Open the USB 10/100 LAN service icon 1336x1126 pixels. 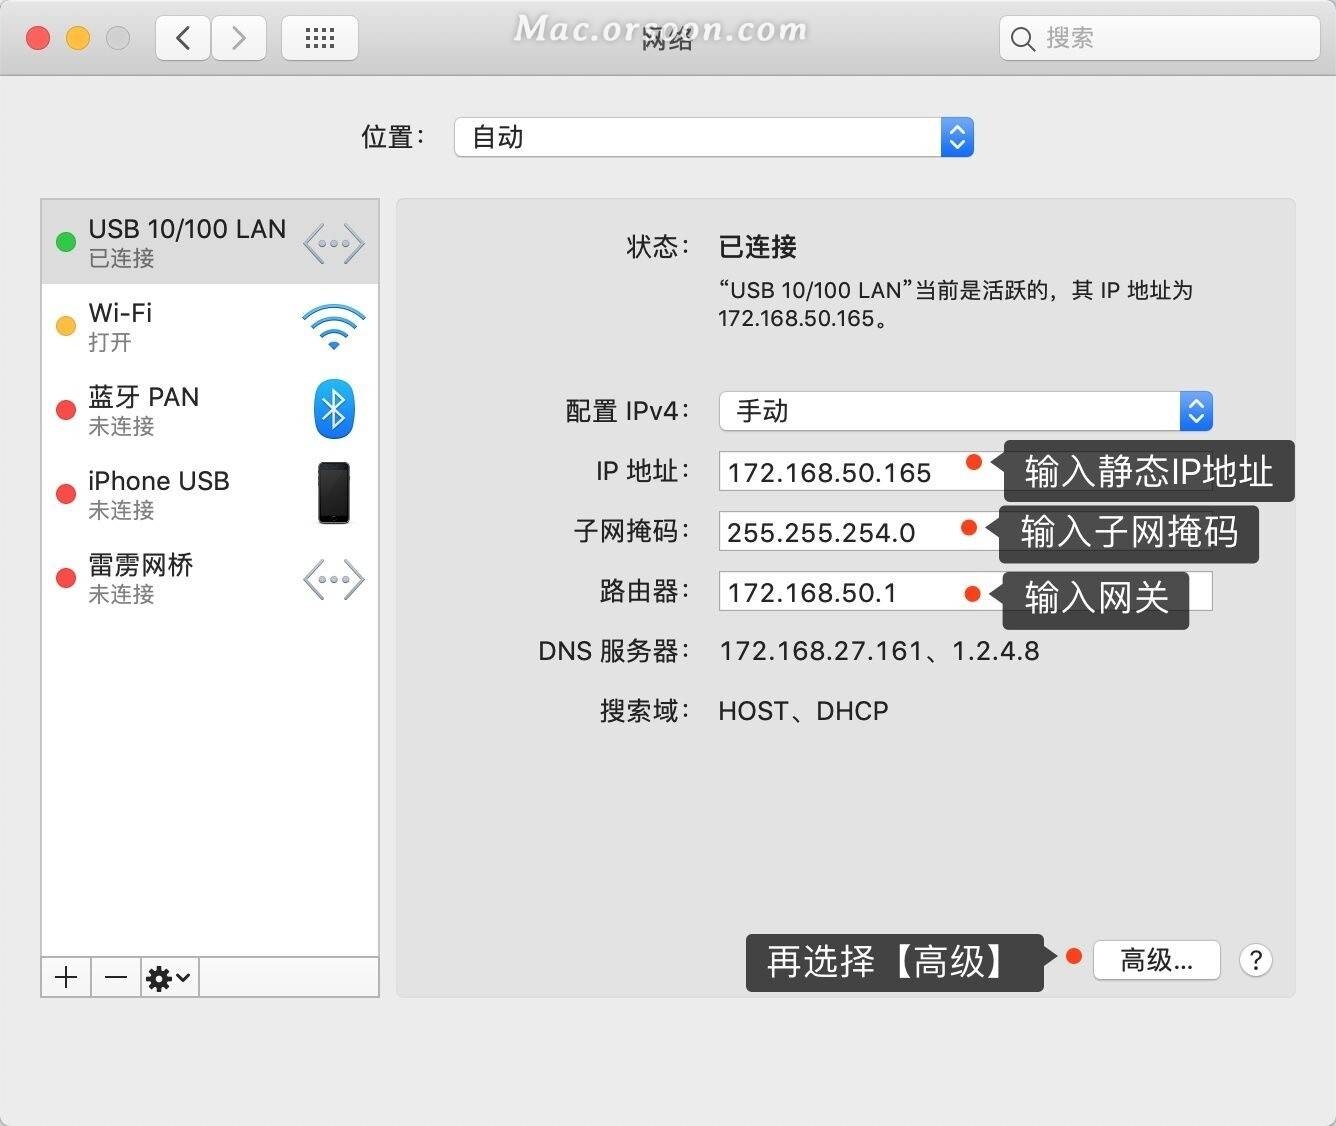pyautogui.click(x=333, y=242)
